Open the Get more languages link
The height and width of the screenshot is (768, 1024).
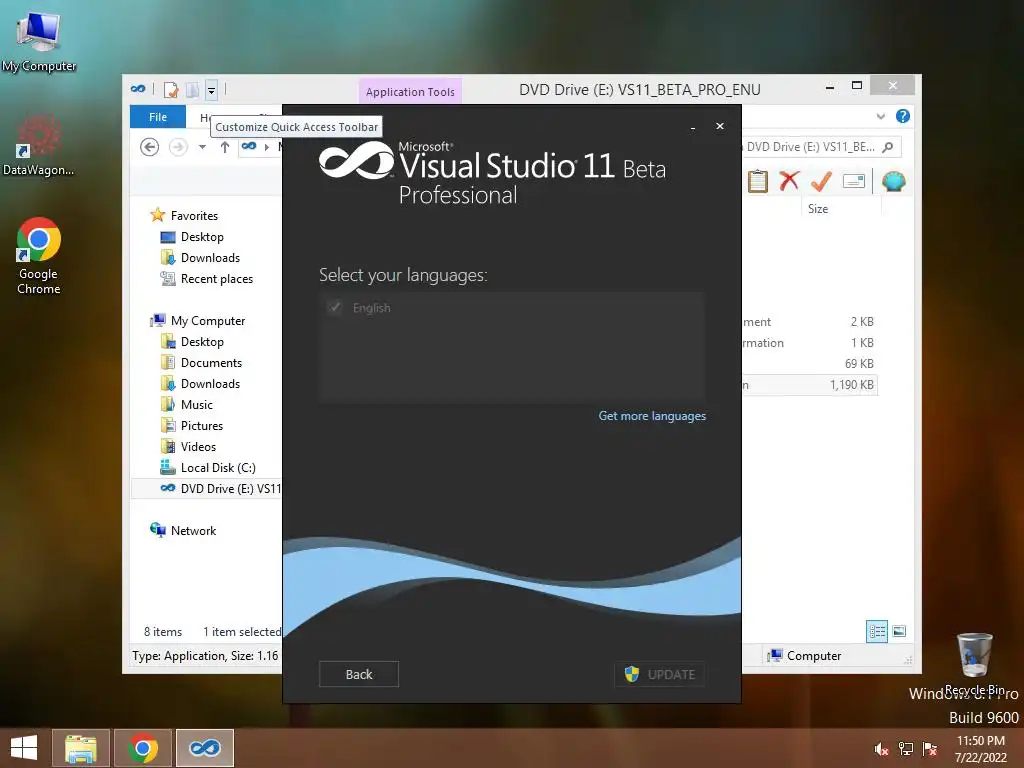(652, 416)
